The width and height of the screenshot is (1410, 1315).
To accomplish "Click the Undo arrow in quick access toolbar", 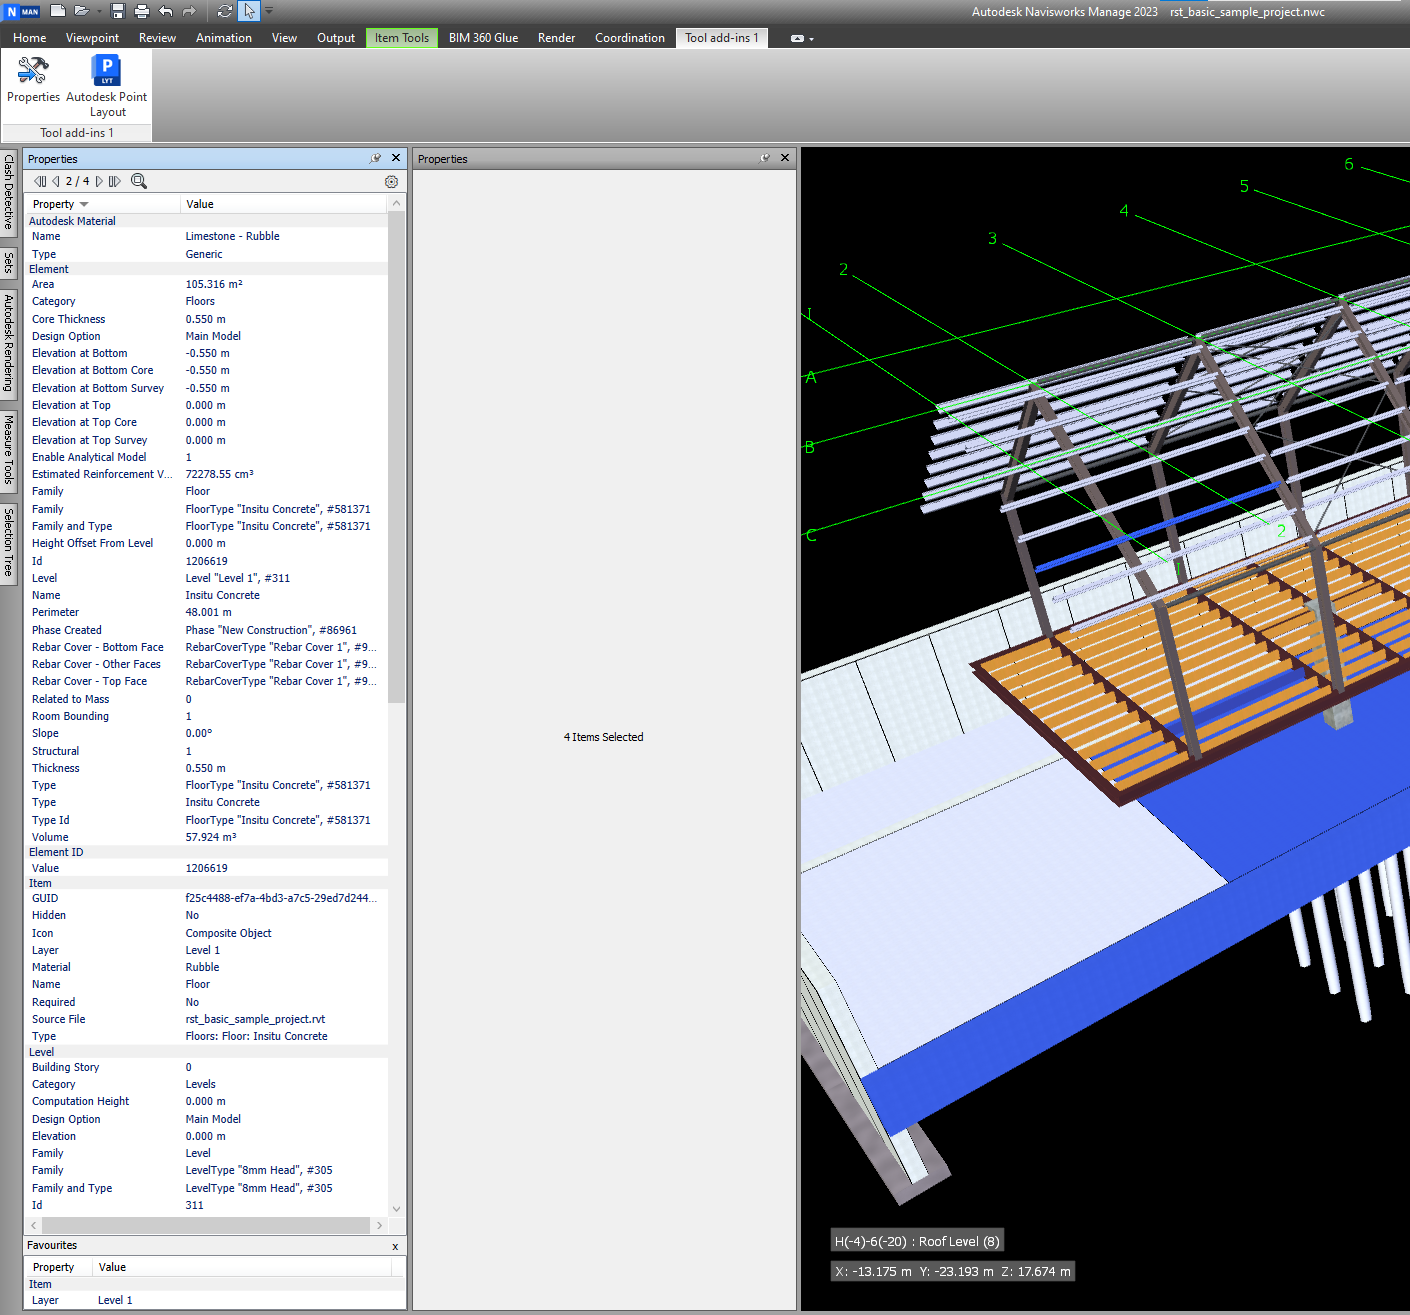I will point(166,11).
